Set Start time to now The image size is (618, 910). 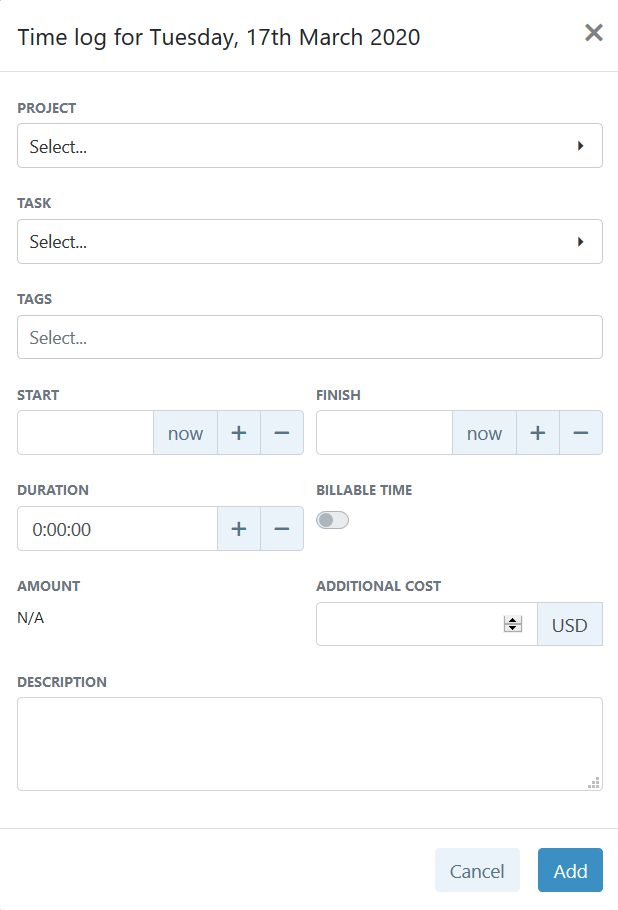coord(185,433)
